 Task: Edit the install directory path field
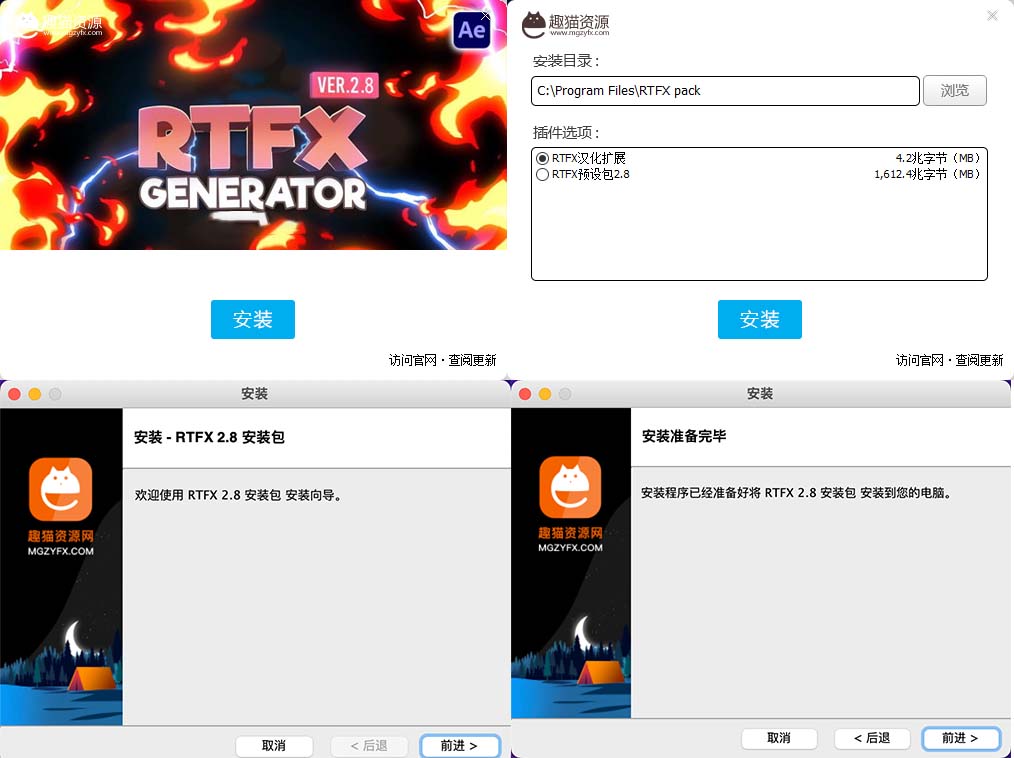pyautogui.click(x=725, y=91)
